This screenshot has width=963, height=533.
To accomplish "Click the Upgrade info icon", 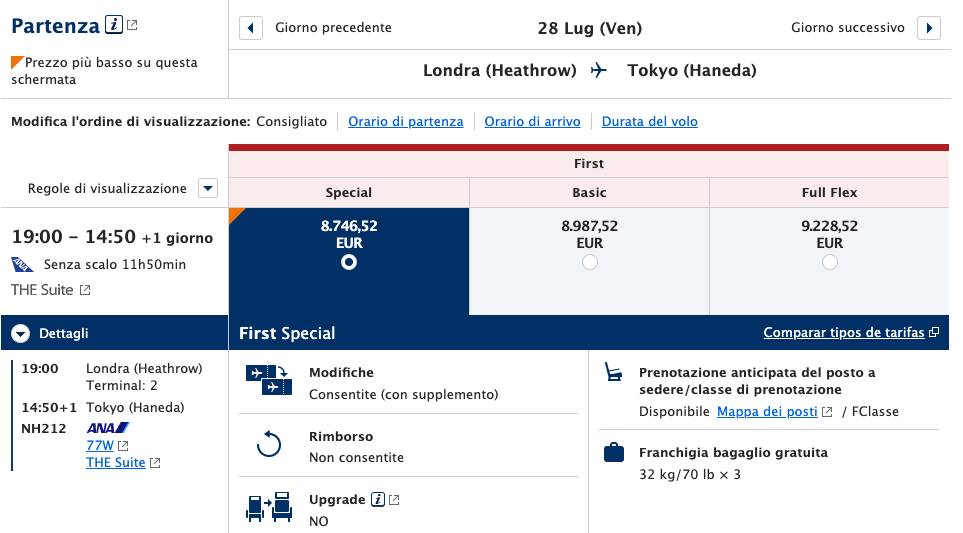I will [x=378, y=499].
